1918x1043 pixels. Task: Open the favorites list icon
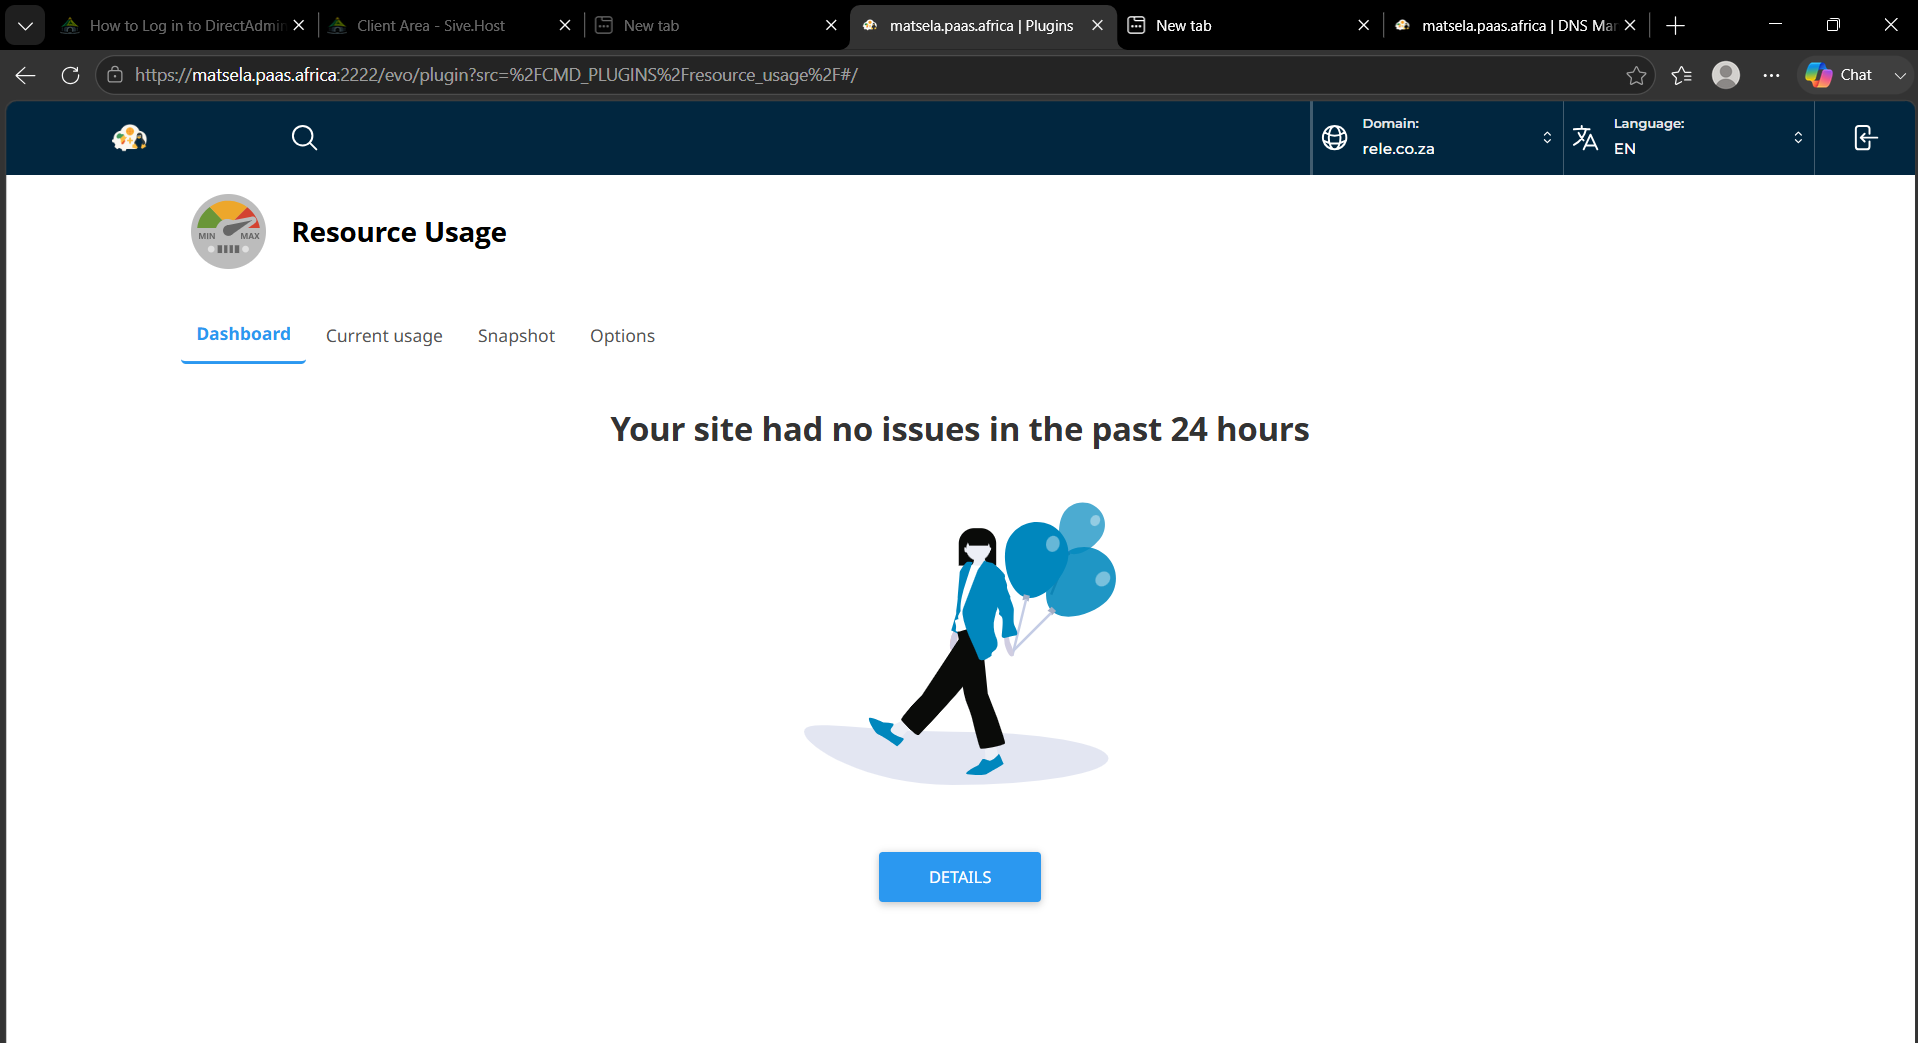(1681, 75)
